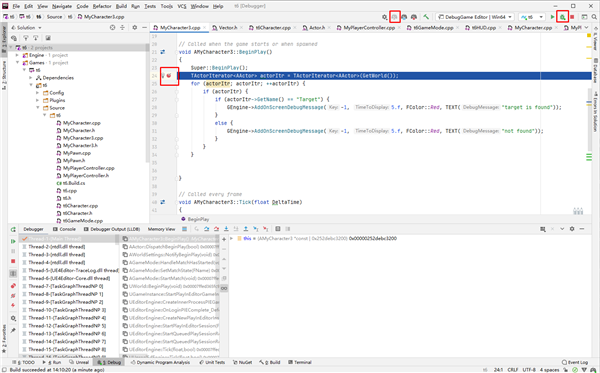Click Step Out icon in debugger toolbar
The image size is (600, 373).
(246, 229)
